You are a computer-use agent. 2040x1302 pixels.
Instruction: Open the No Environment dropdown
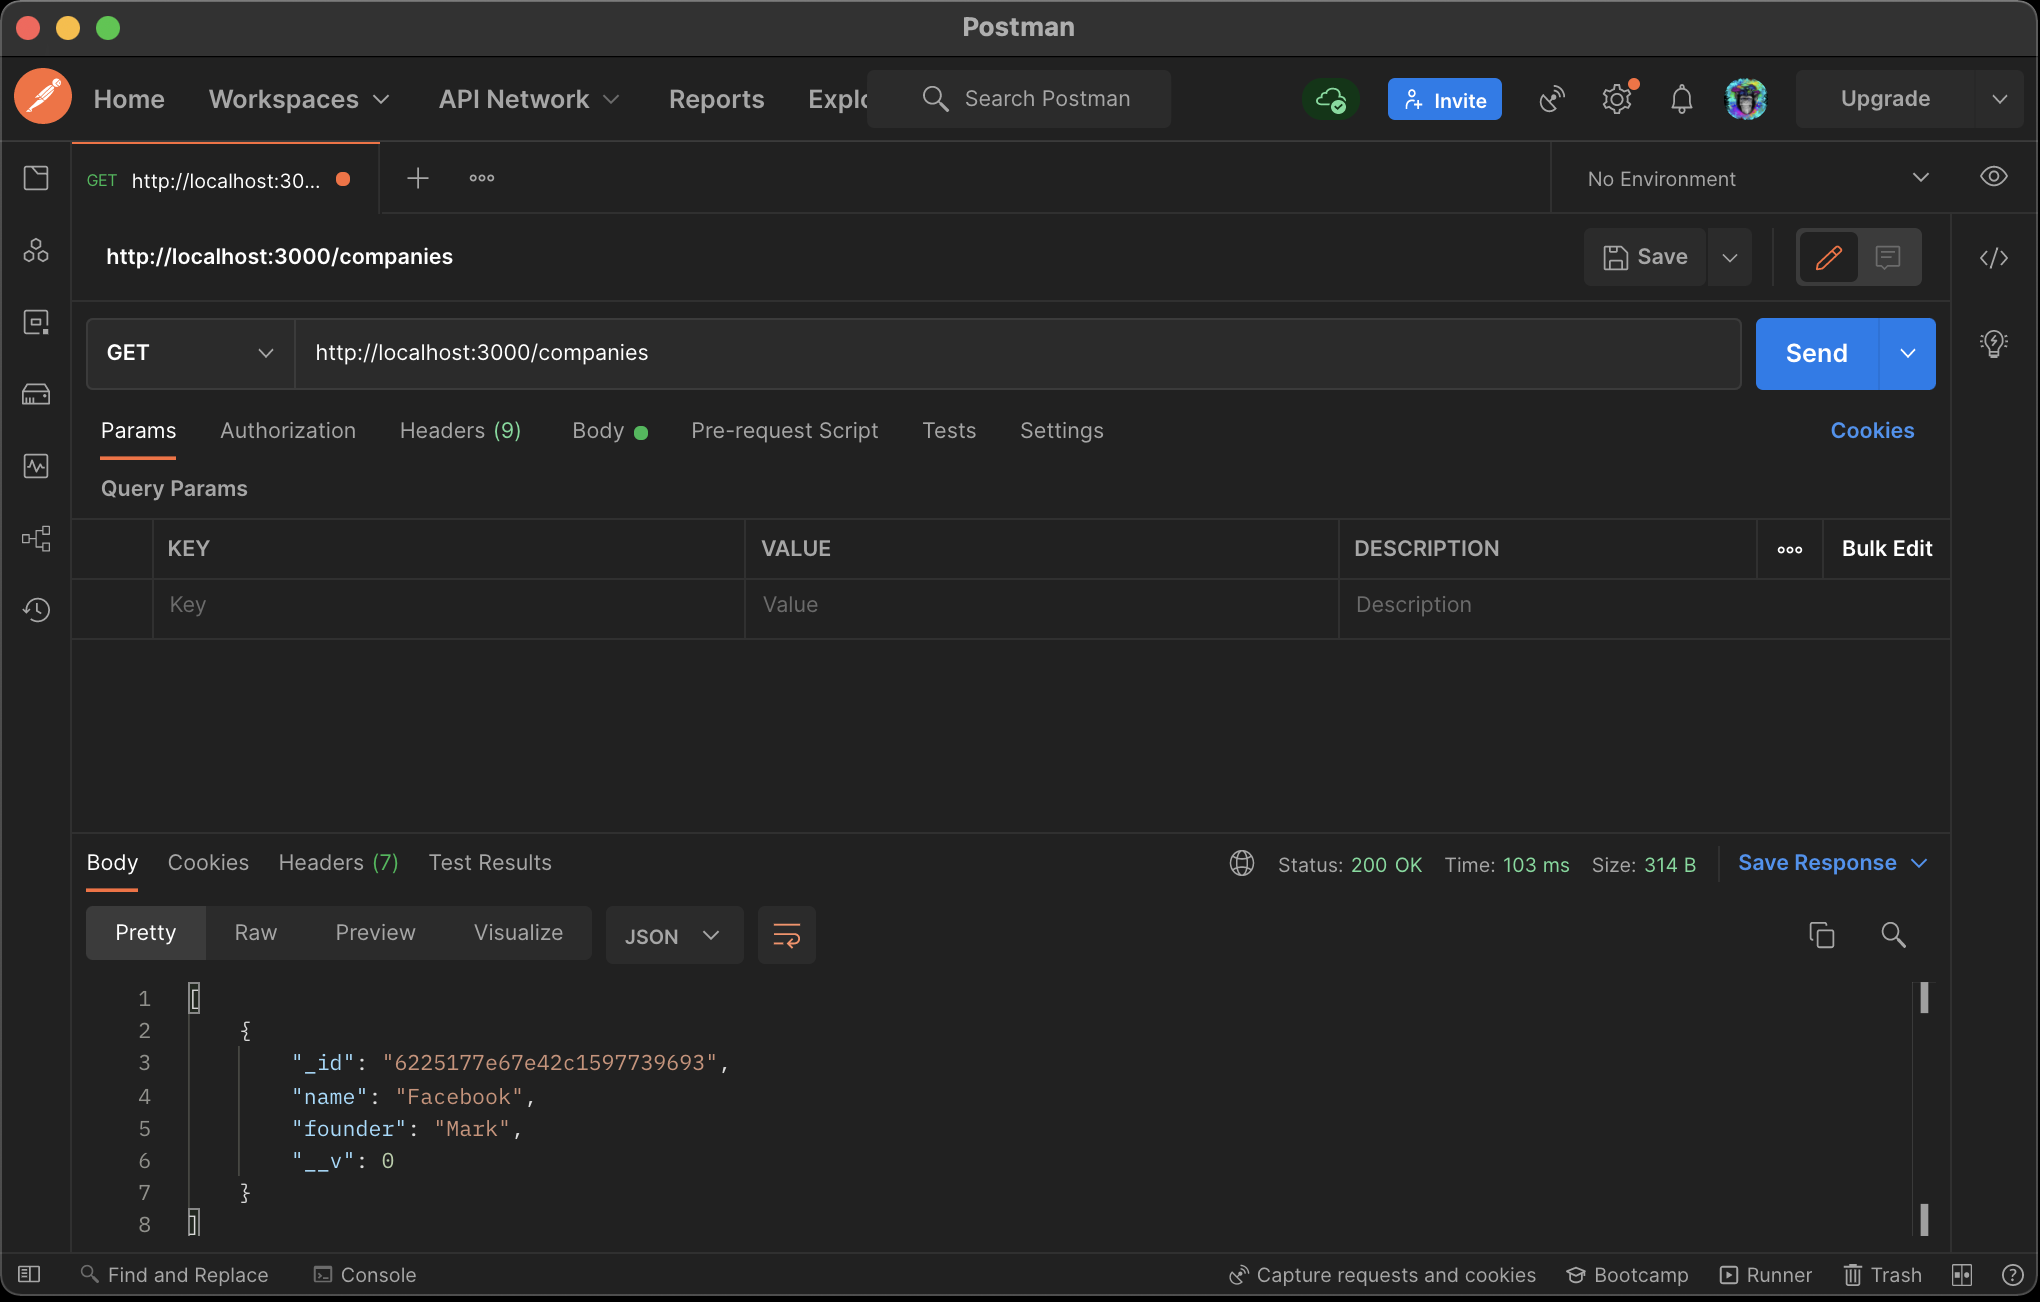pyautogui.click(x=1750, y=178)
